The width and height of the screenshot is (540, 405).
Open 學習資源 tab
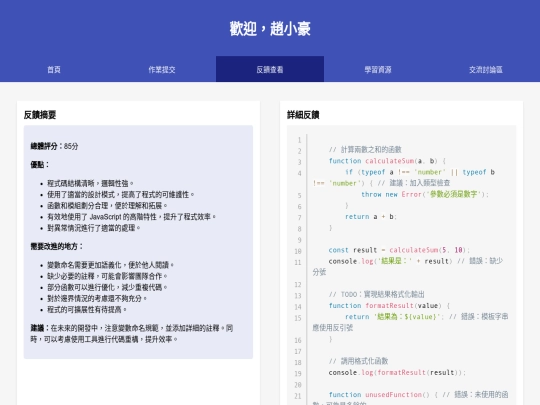pyautogui.click(x=378, y=70)
